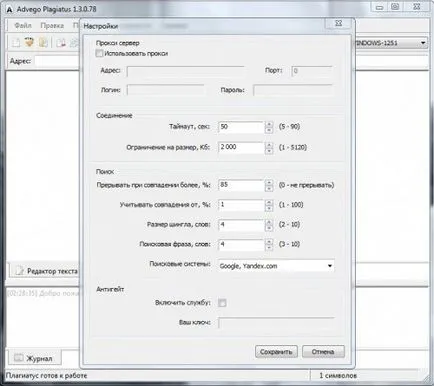
Task: Click the field showing 85 percent
Action: click(x=241, y=185)
